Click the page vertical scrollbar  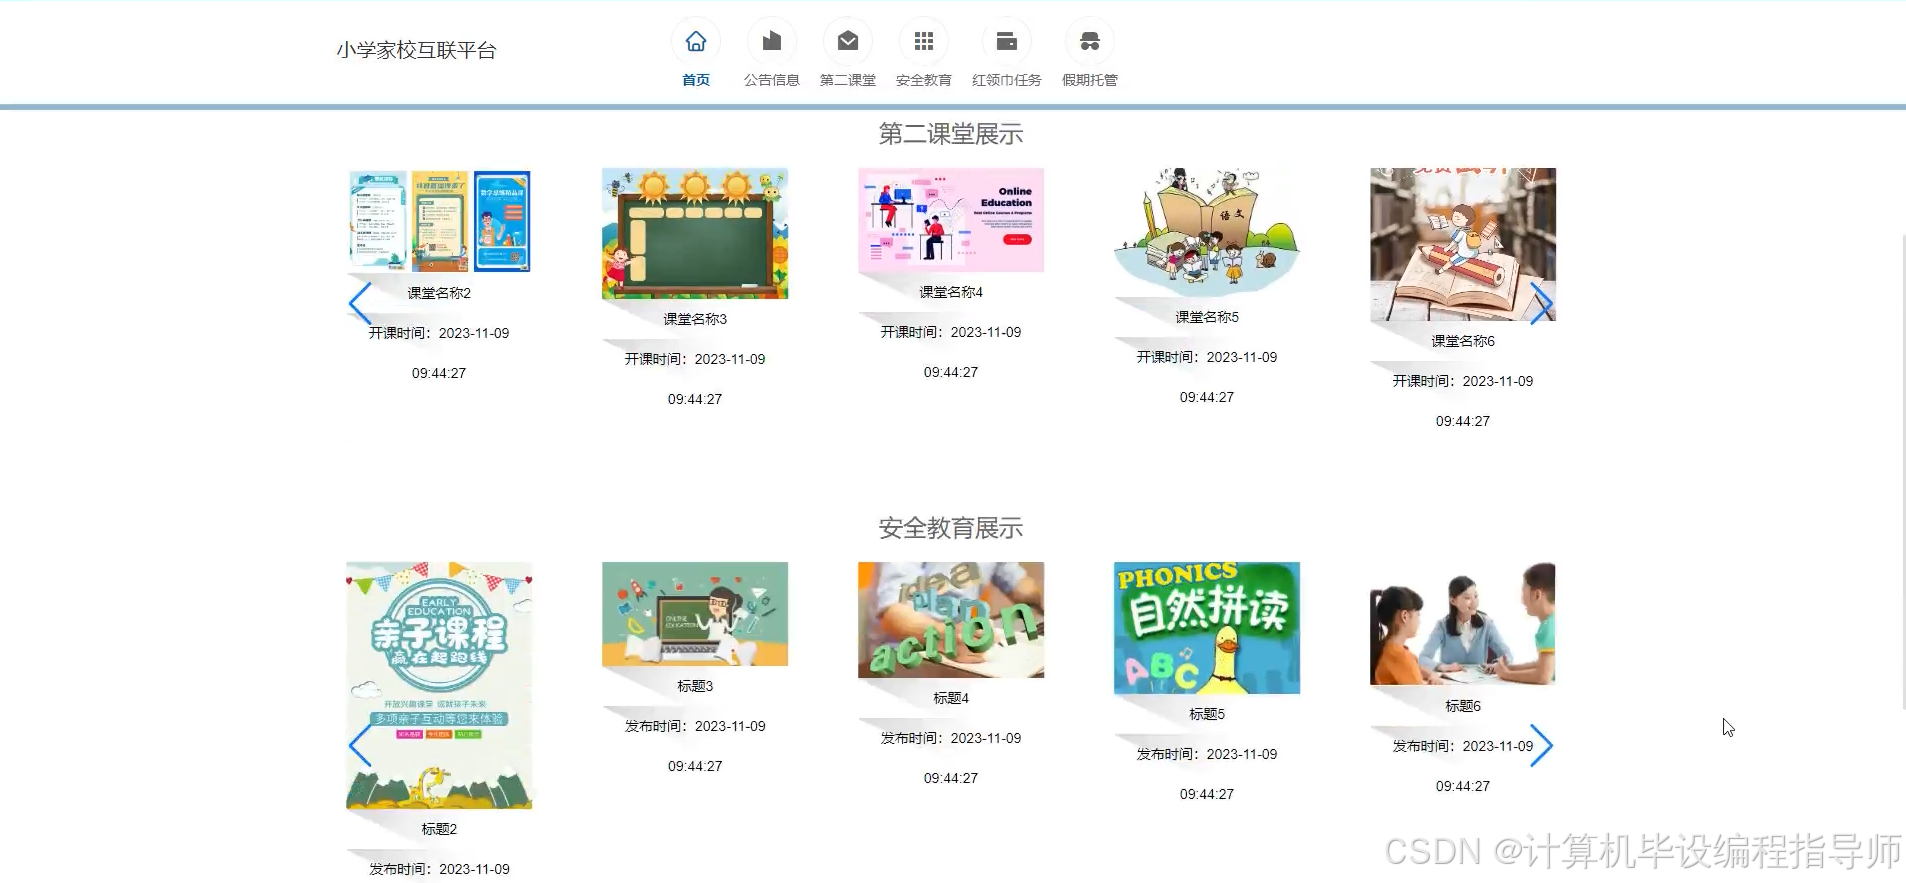tap(1903, 470)
